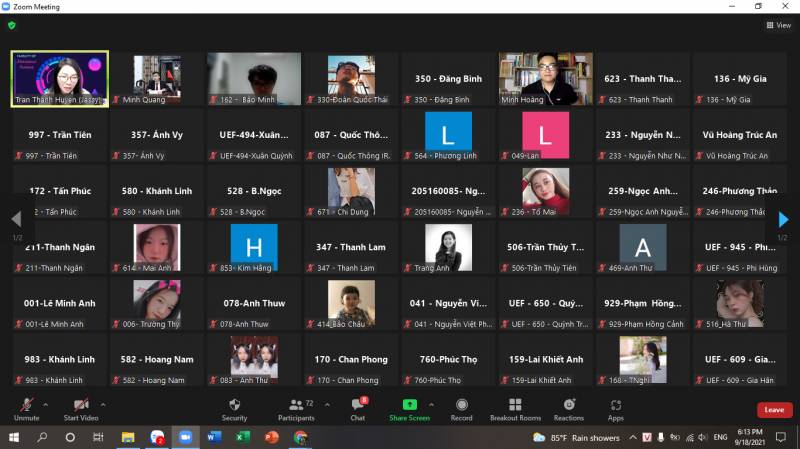Screen dimensions: 800x449
Task: Open the Reactions menu
Action: tap(568, 408)
